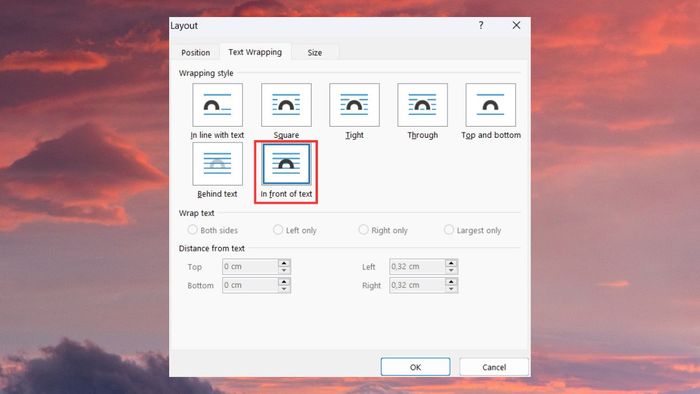700x394 pixels.
Task: Select the Behind text wrapping icon
Action: [x=217, y=164]
